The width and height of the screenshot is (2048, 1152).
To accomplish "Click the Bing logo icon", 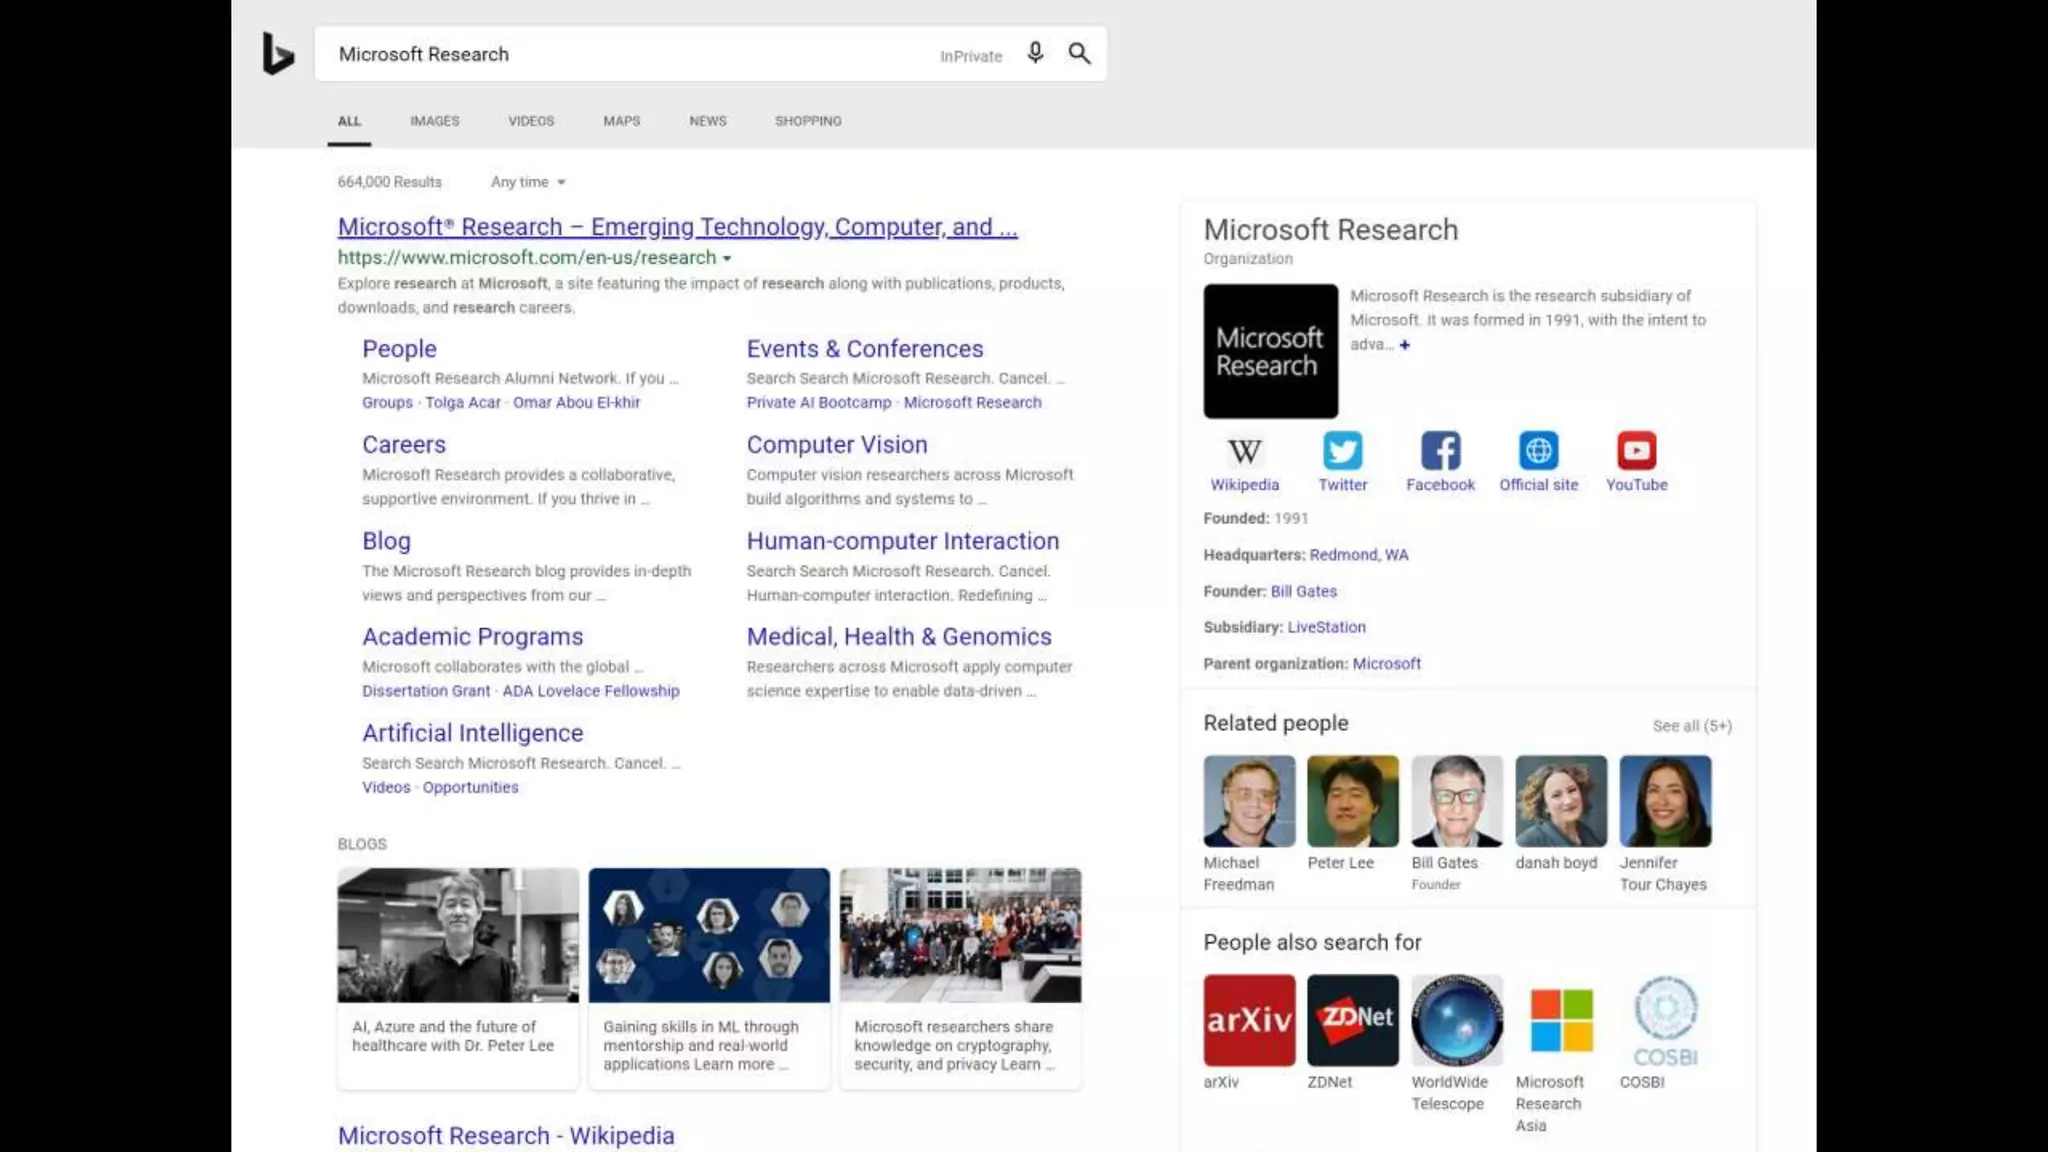I will pos(277,54).
